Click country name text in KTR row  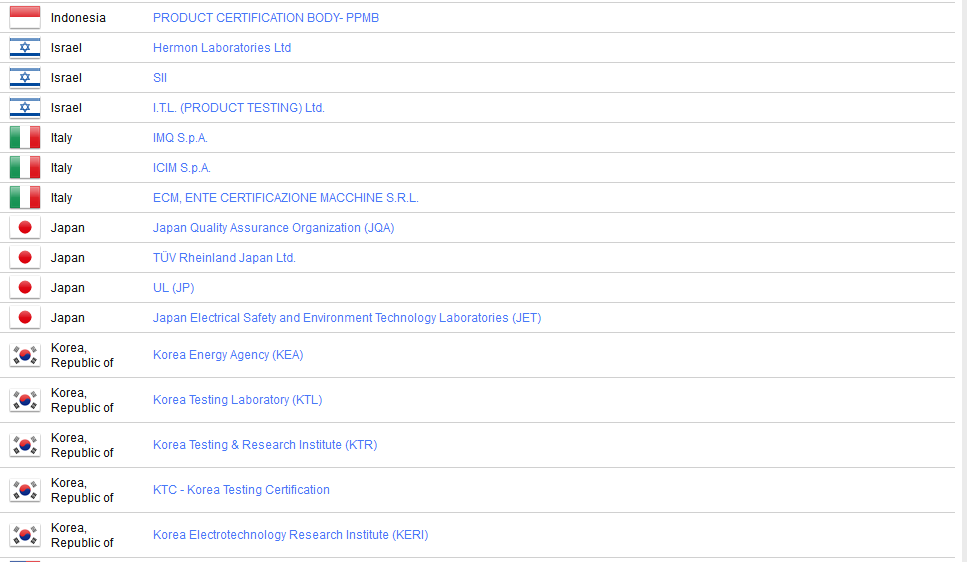(x=82, y=445)
